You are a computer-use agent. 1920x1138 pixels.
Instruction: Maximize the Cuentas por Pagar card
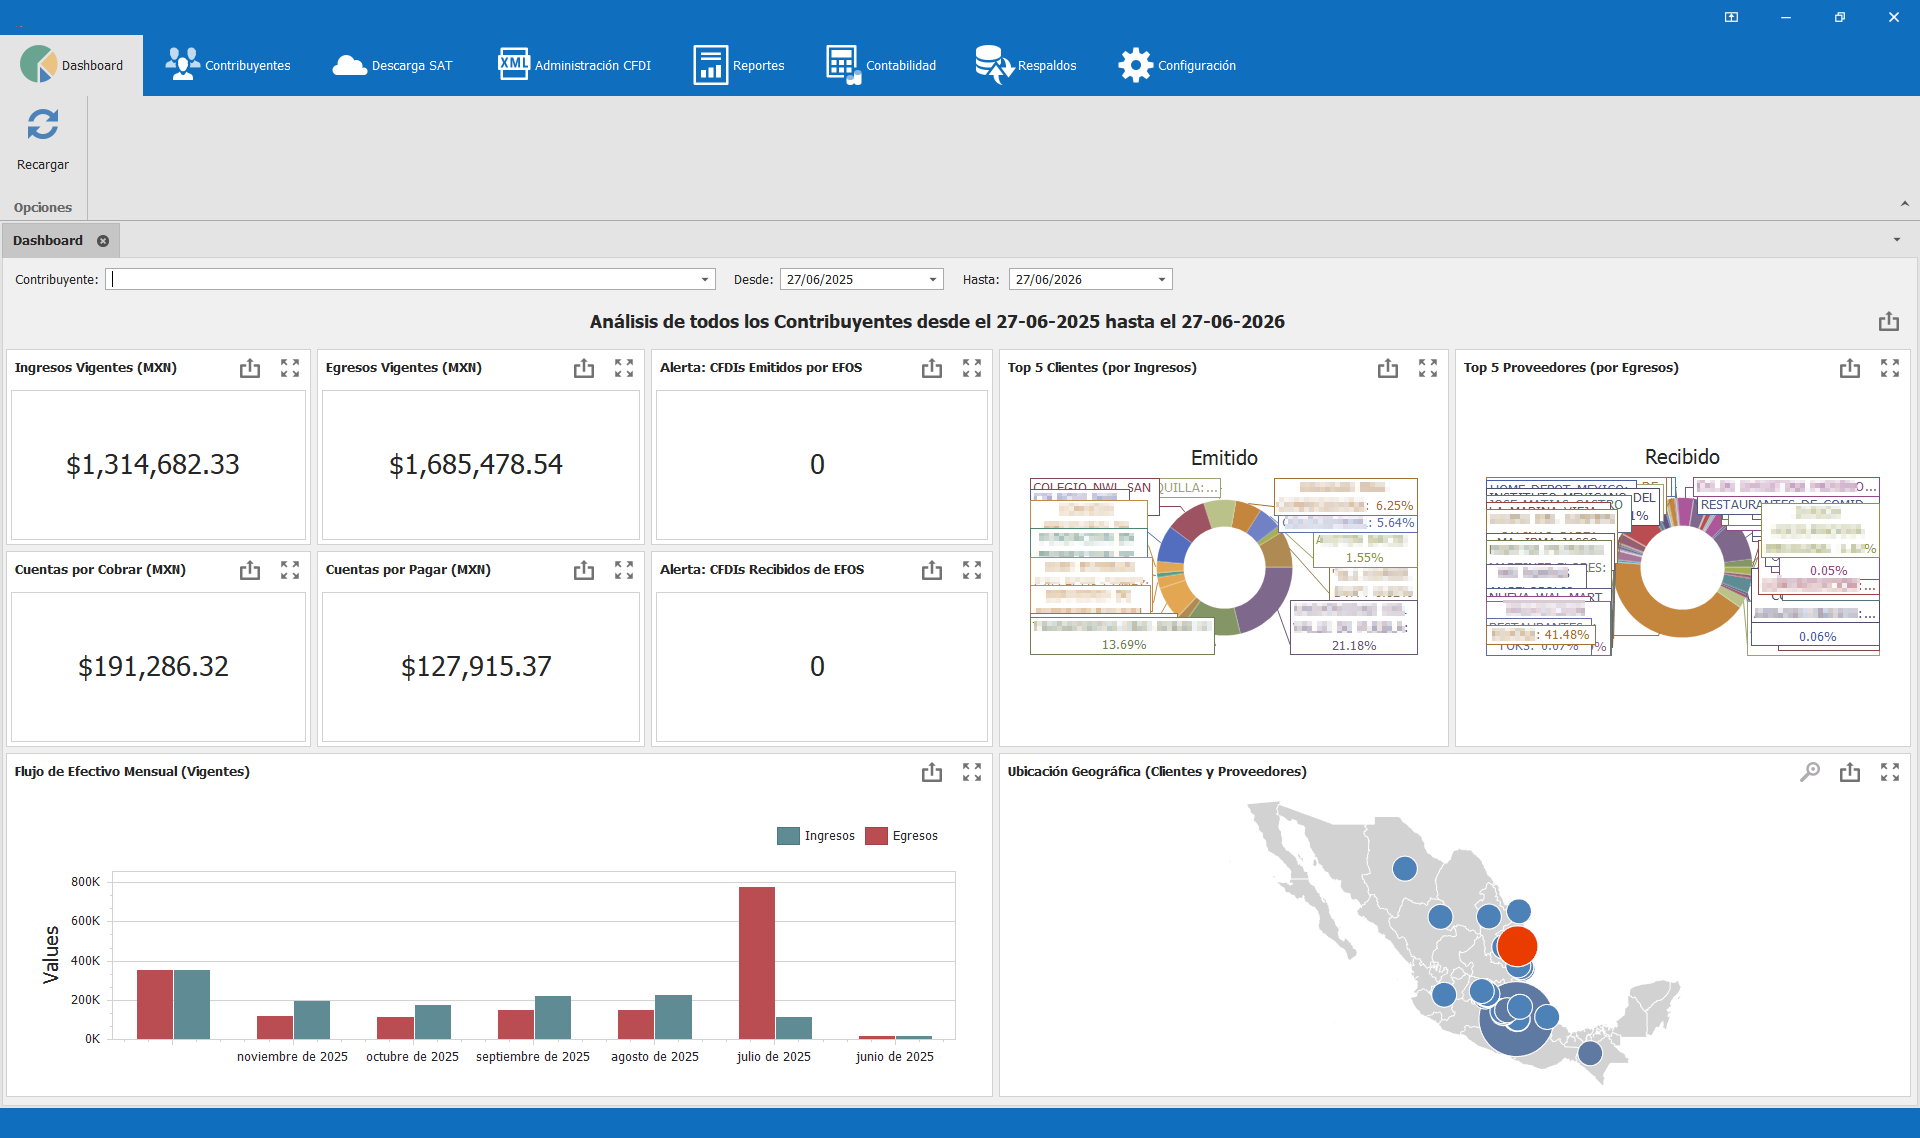[624, 570]
